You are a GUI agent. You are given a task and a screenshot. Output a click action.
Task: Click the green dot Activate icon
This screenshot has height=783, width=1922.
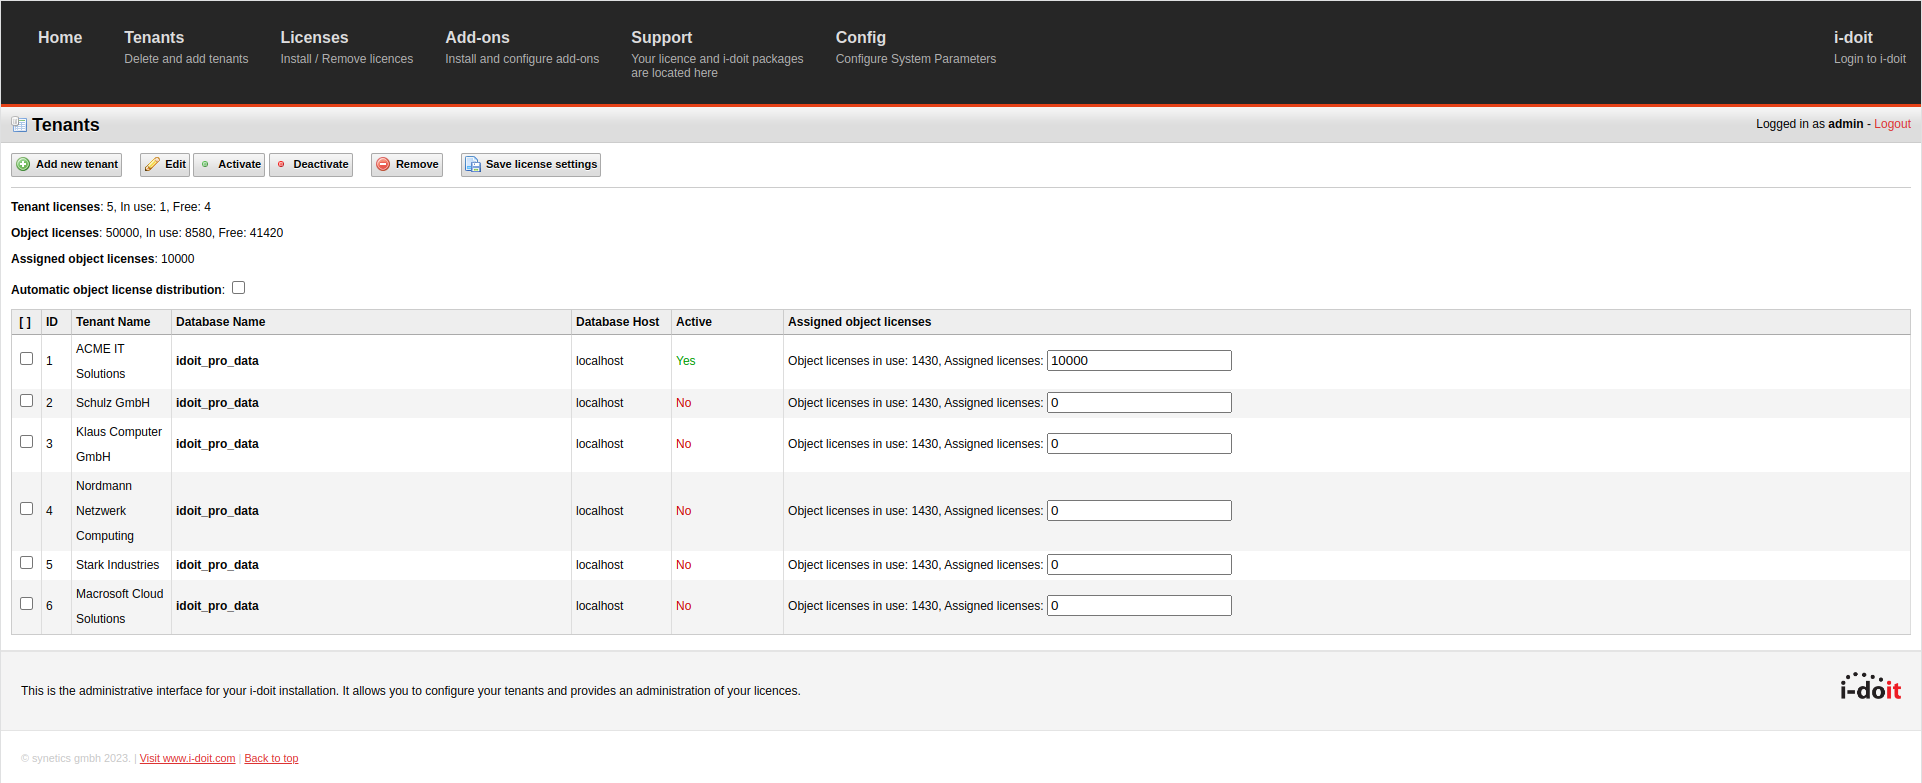(x=206, y=165)
